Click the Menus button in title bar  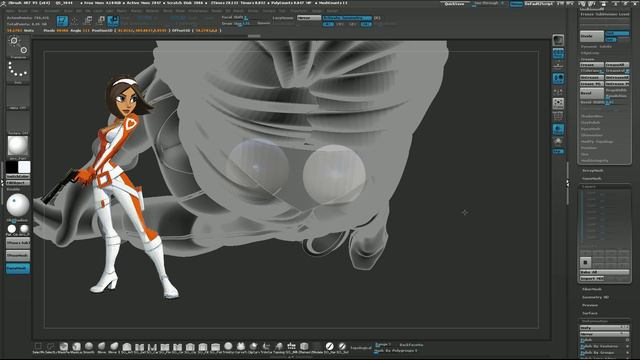click(516, 4)
